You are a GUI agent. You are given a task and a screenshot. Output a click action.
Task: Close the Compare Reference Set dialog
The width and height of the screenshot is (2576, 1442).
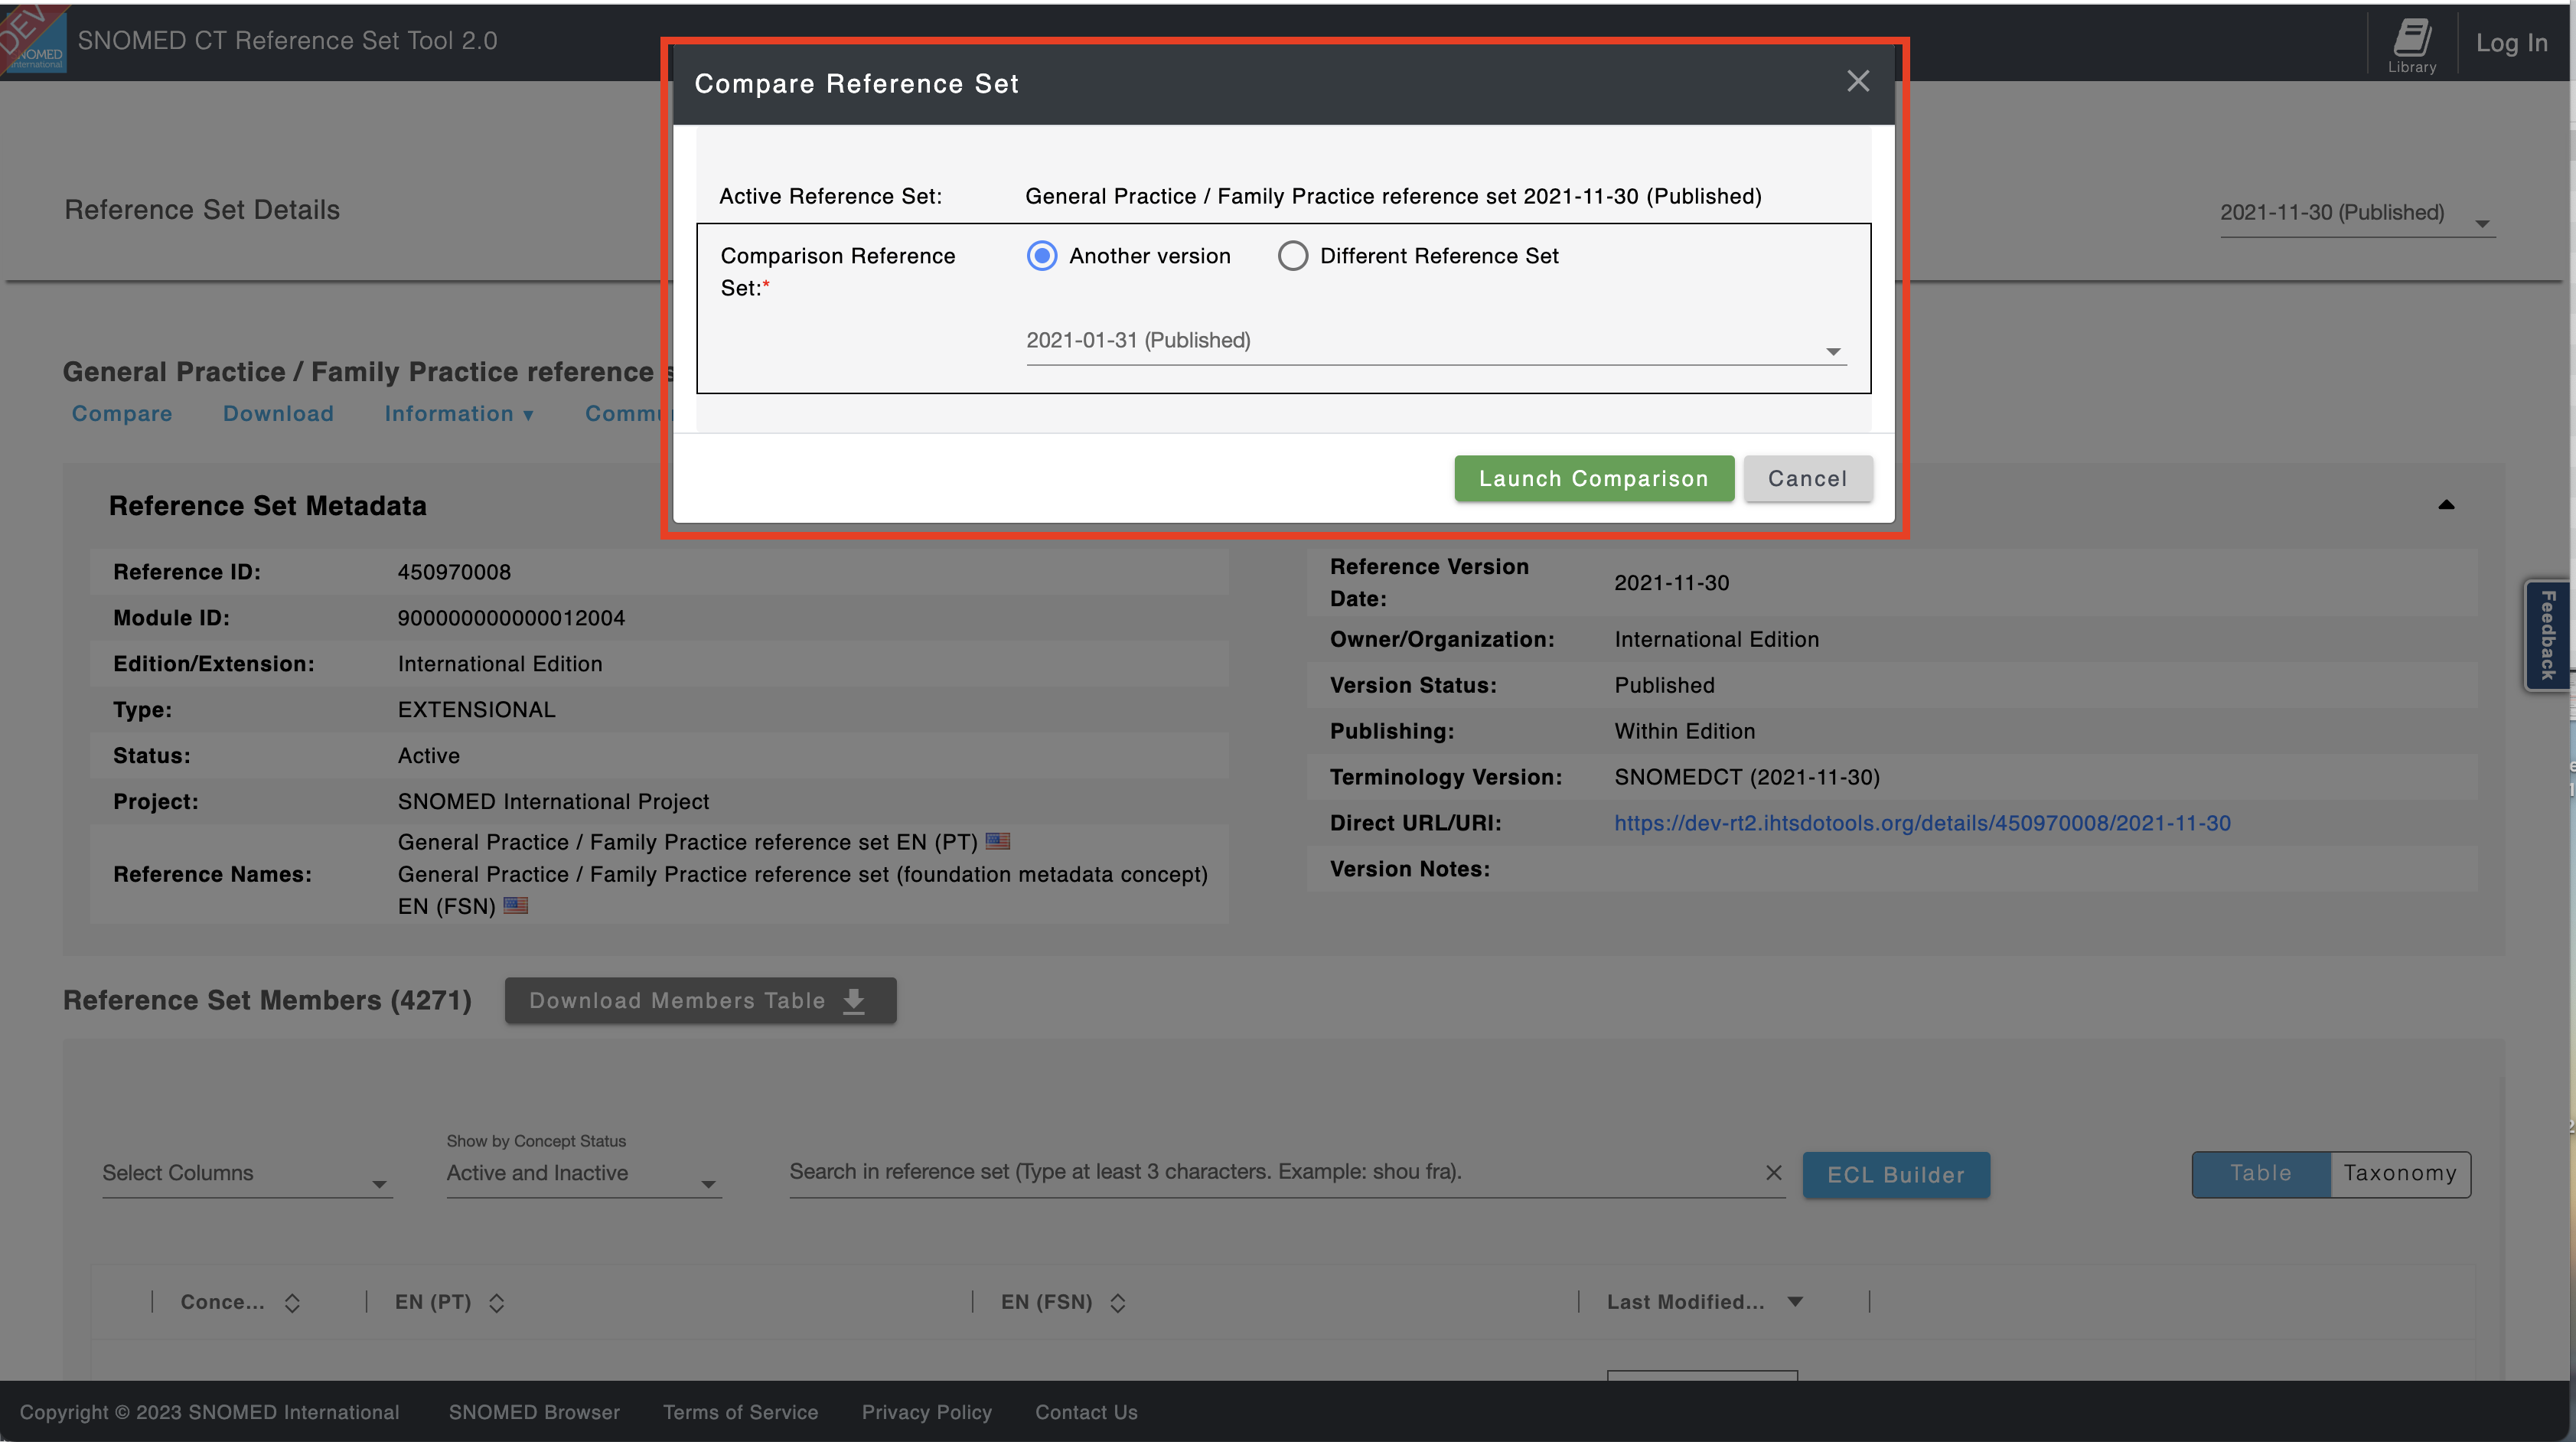[1857, 81]
